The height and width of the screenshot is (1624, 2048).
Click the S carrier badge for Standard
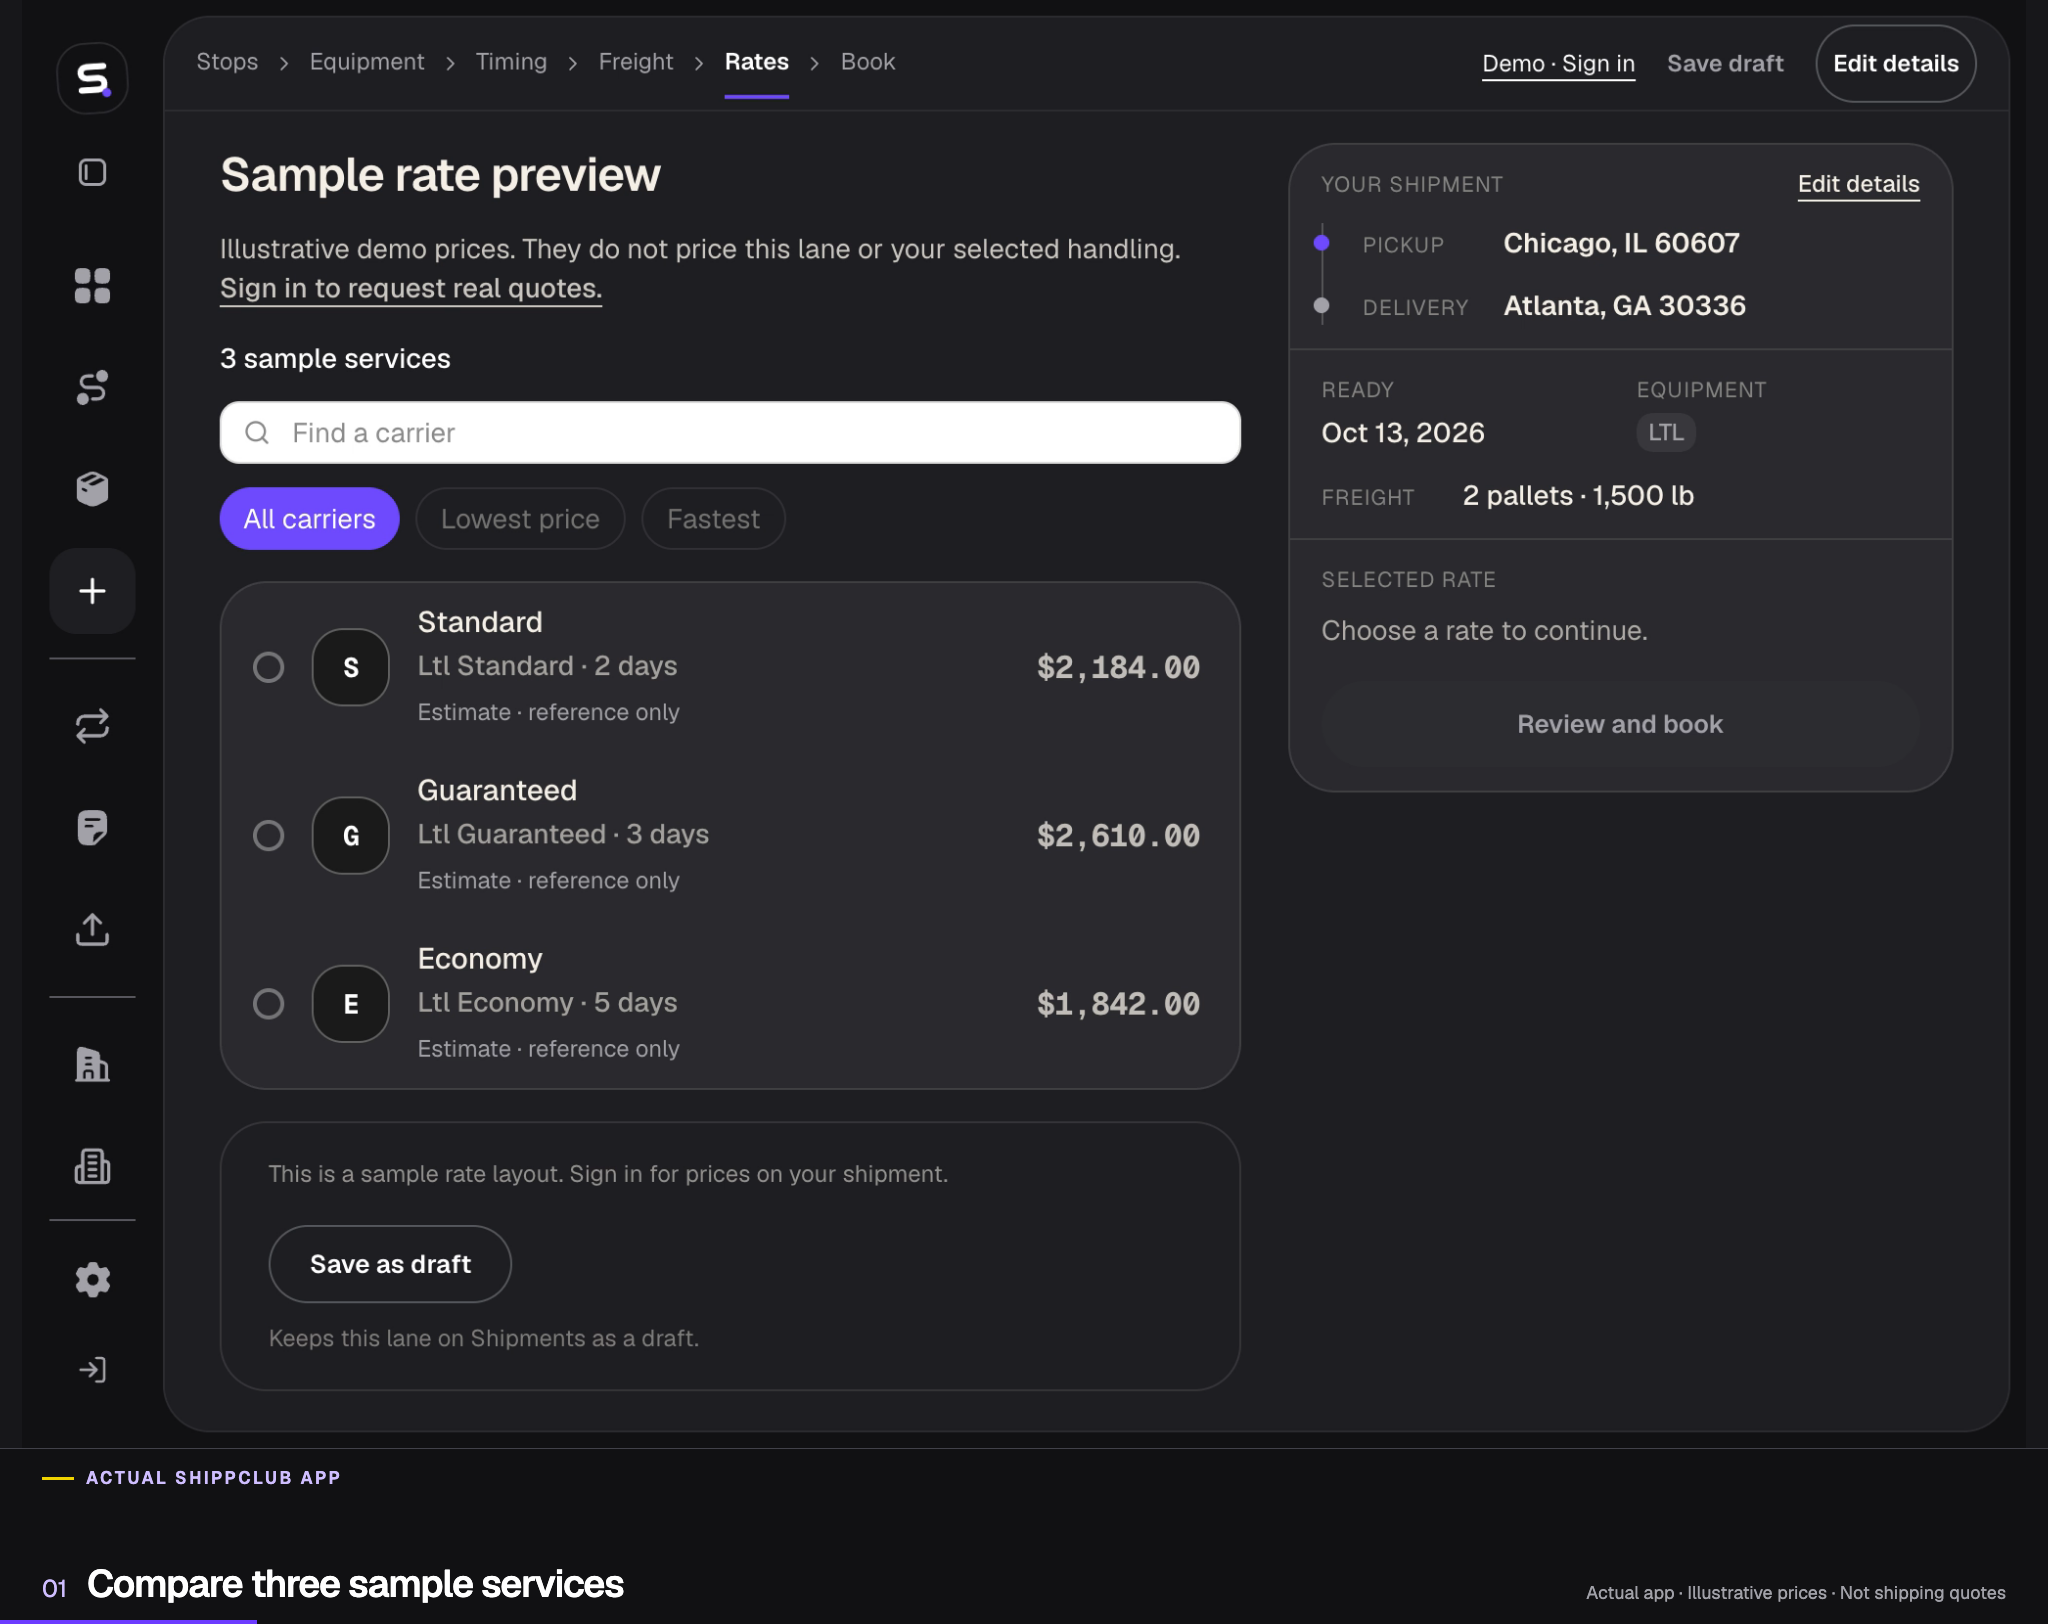coord(351,667)
